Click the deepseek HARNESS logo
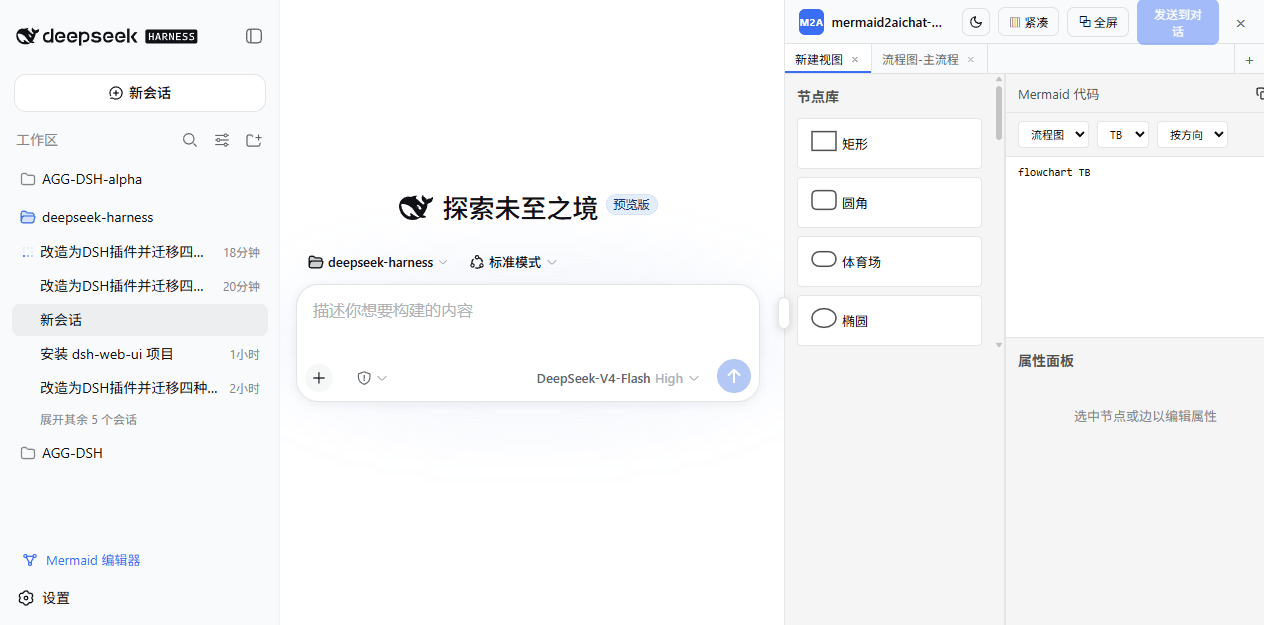This screenshot has width=1264, height=625. [x=107, y=36]
